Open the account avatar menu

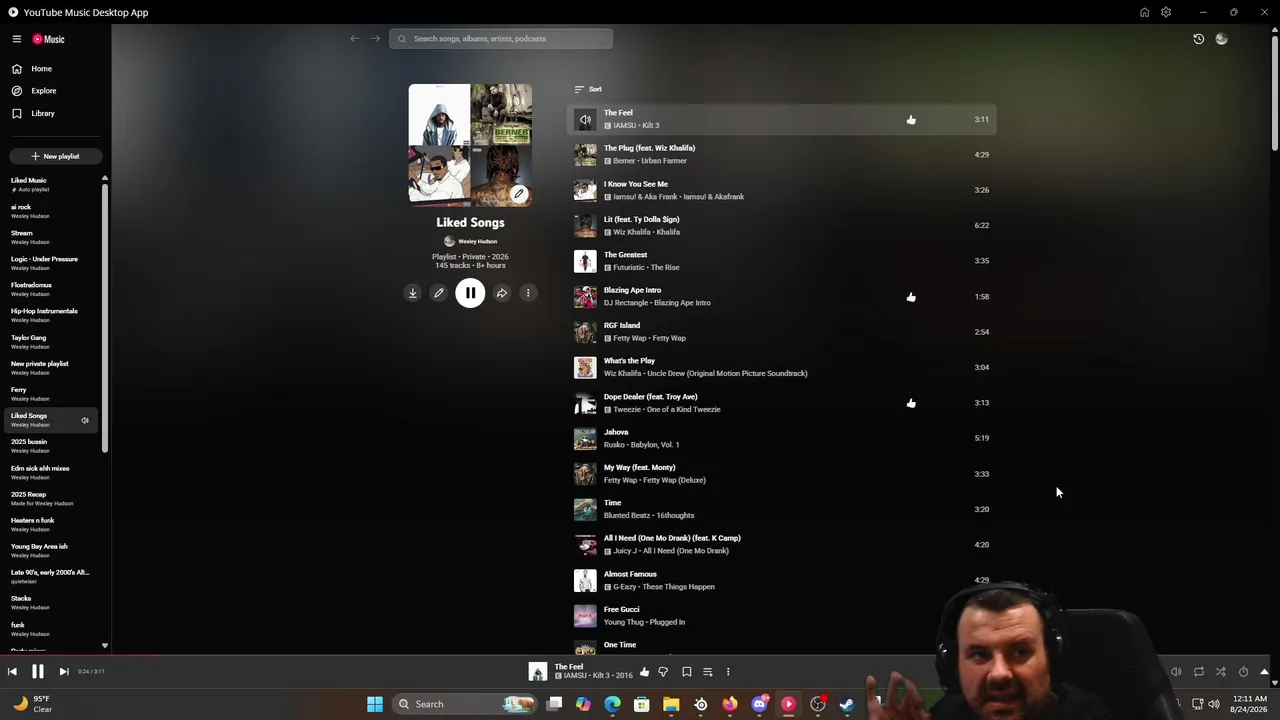tap(1221, 39)
